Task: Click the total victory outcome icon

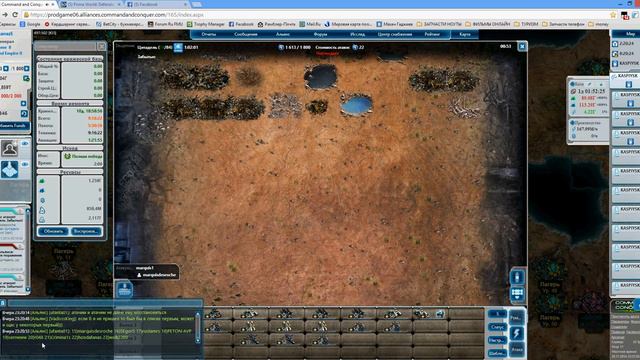Action: 67,156
